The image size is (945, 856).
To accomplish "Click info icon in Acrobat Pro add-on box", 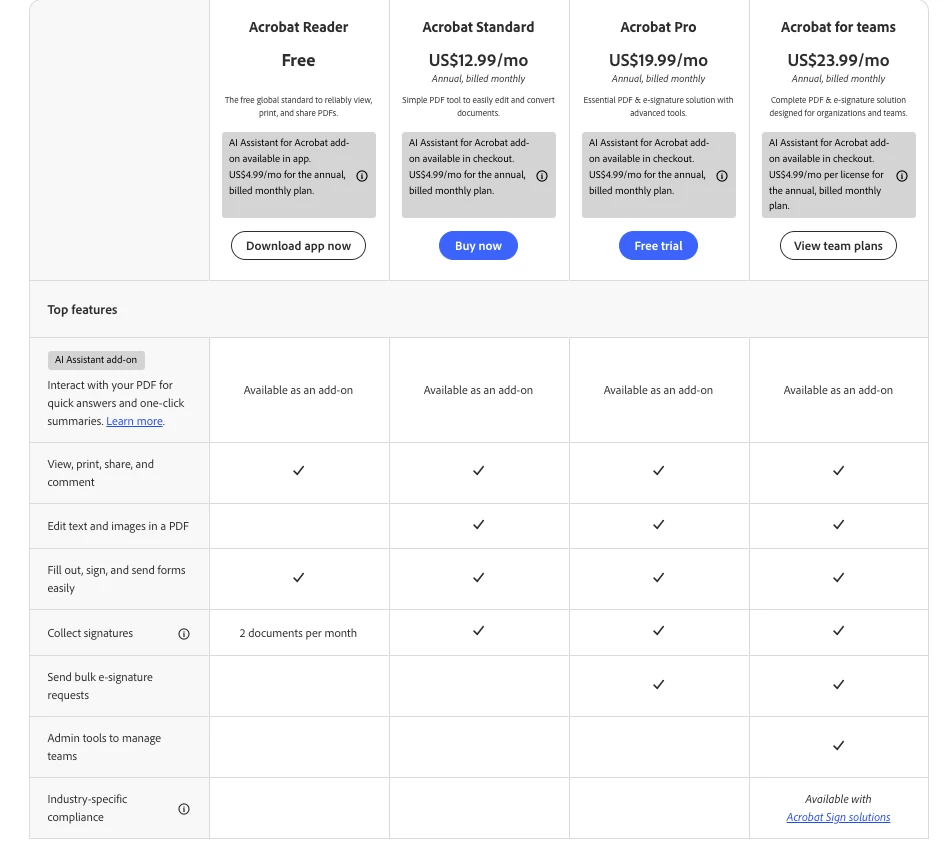I will [x=721, y=176].
